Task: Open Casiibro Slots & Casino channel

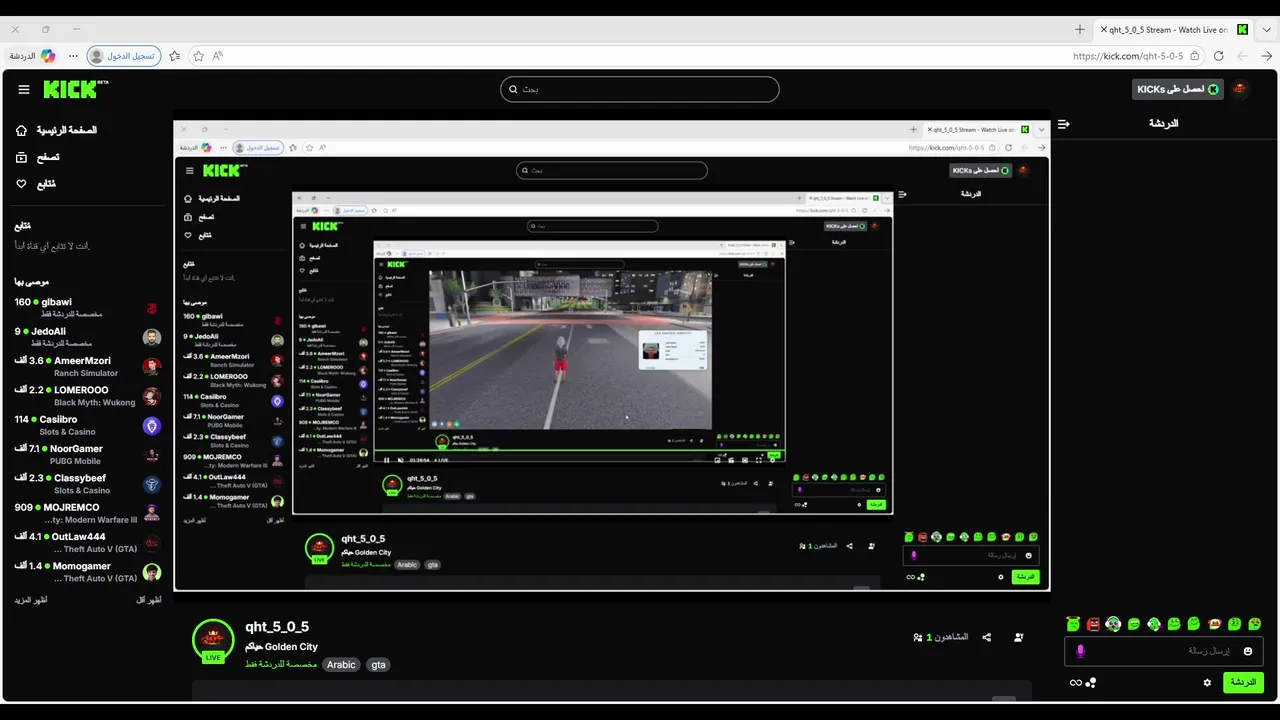Action: click(87, 425)
